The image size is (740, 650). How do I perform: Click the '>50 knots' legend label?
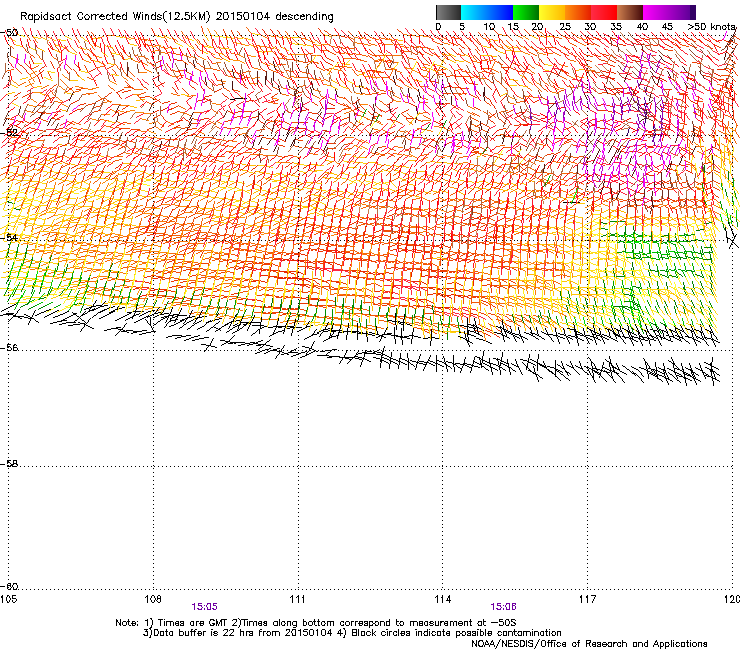[x=712, y=26]
